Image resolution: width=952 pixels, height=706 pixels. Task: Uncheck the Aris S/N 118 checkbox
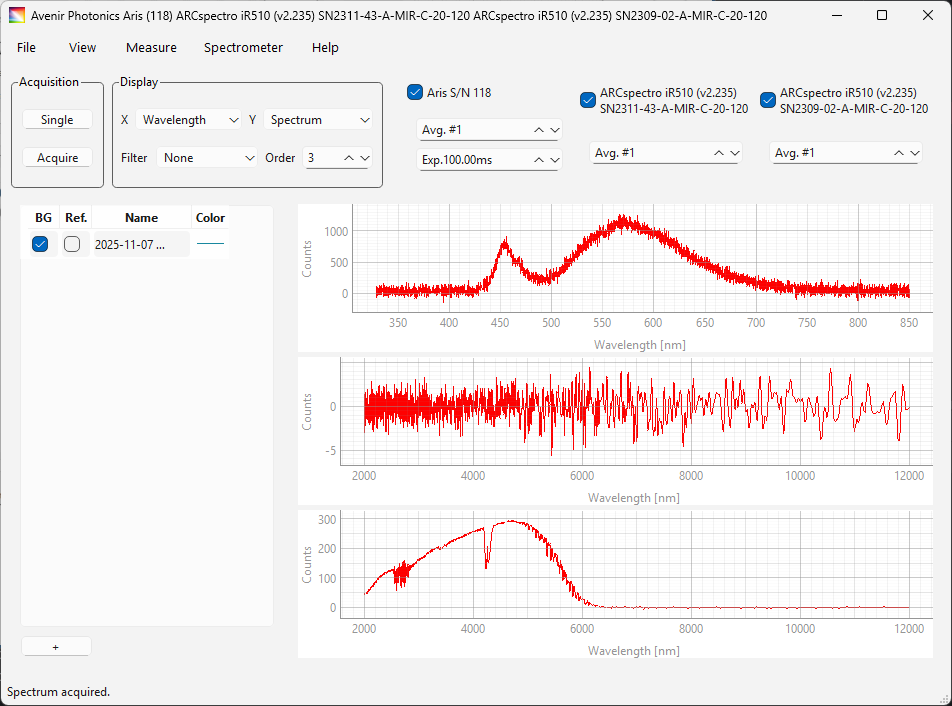click(x=416, y=93)
